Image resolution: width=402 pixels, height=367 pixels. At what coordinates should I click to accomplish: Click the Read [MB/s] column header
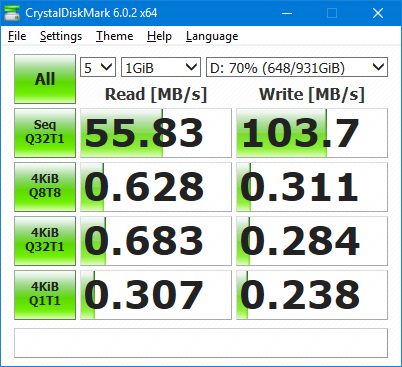tap(156, 94)
